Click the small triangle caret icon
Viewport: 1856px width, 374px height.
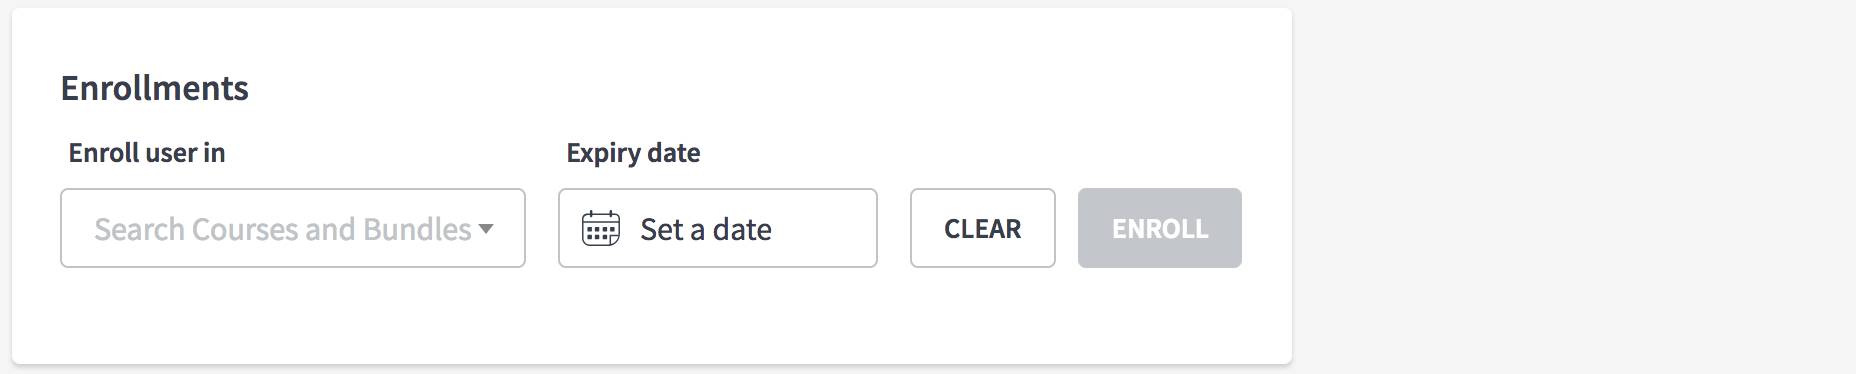coord(486,229)
